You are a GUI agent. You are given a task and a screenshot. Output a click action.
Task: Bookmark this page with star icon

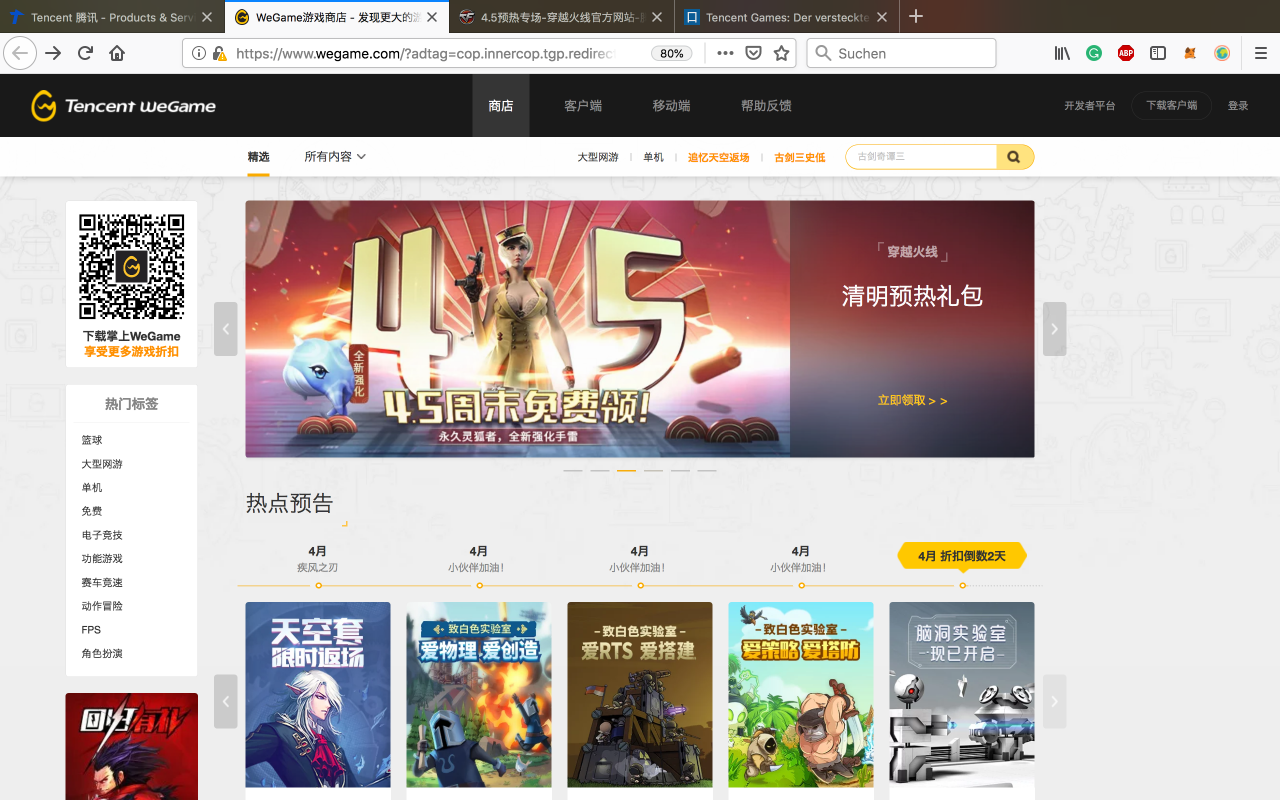[781, 53]
